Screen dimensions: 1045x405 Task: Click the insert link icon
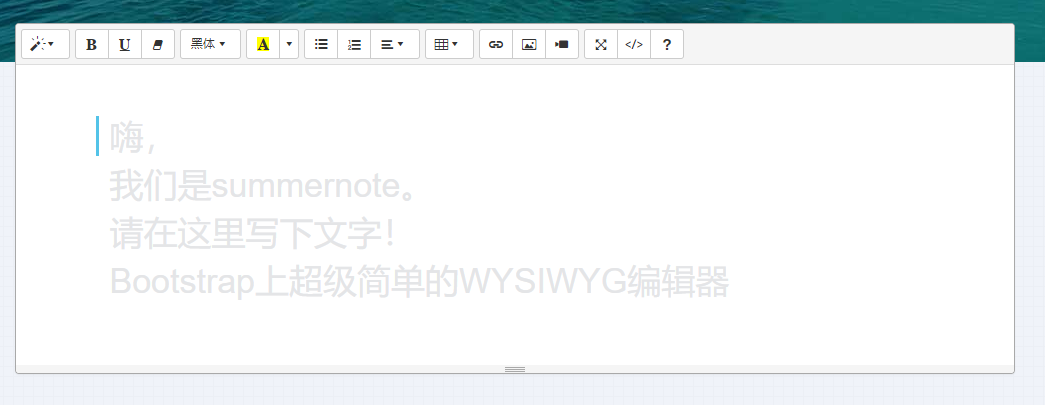[x=496, y=44]
